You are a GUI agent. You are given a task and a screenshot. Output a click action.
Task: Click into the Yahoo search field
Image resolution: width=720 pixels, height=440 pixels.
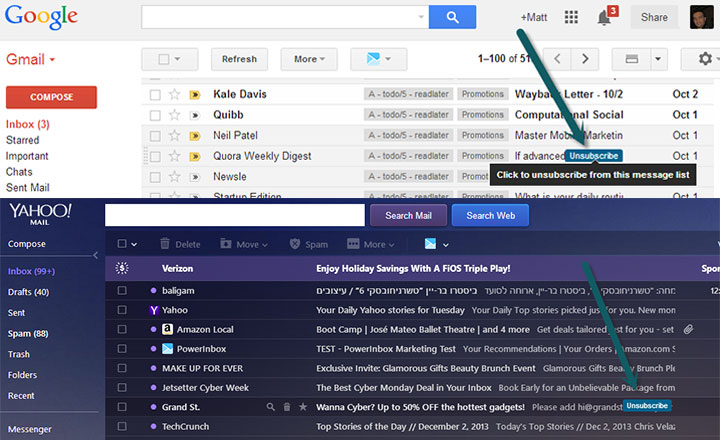pos(234,215)
